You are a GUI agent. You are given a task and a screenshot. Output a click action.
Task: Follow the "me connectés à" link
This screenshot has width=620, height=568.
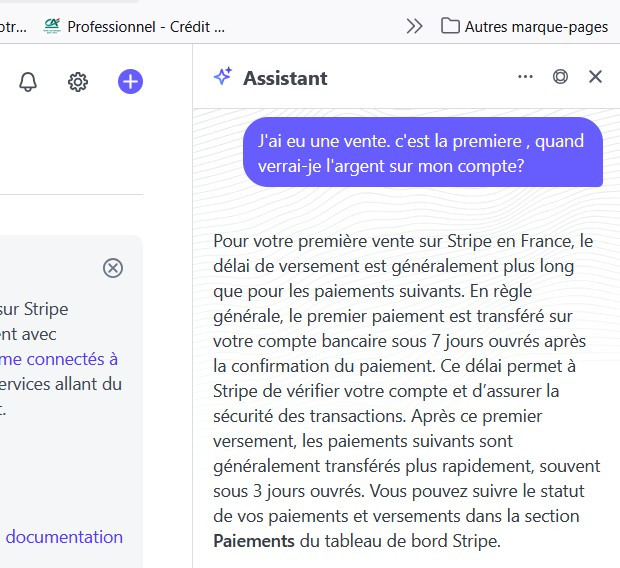click(59, 358)
